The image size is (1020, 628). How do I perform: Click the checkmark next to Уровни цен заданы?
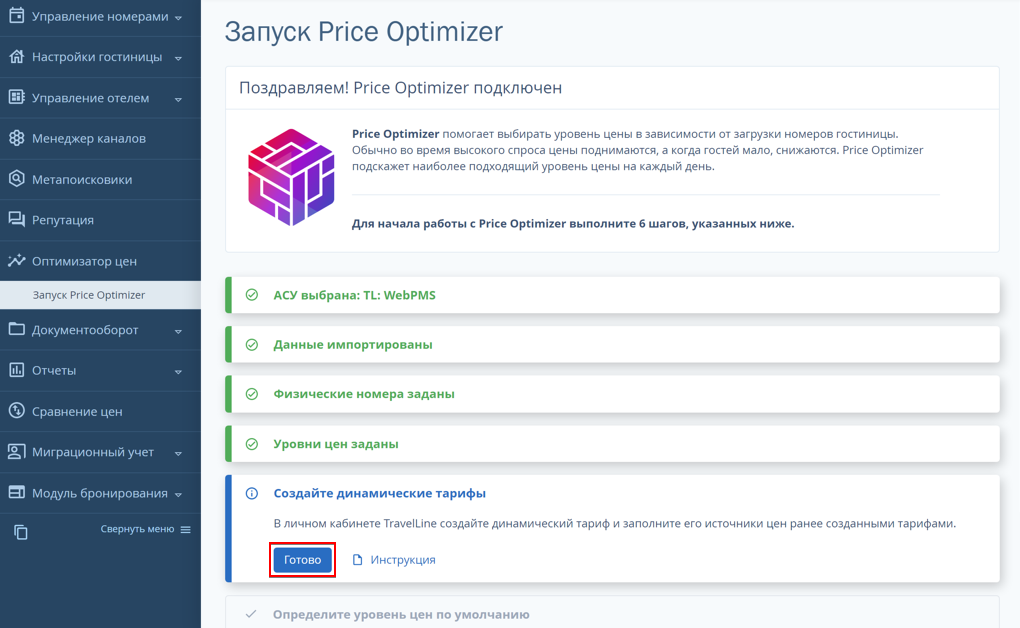tap(252, 444)
